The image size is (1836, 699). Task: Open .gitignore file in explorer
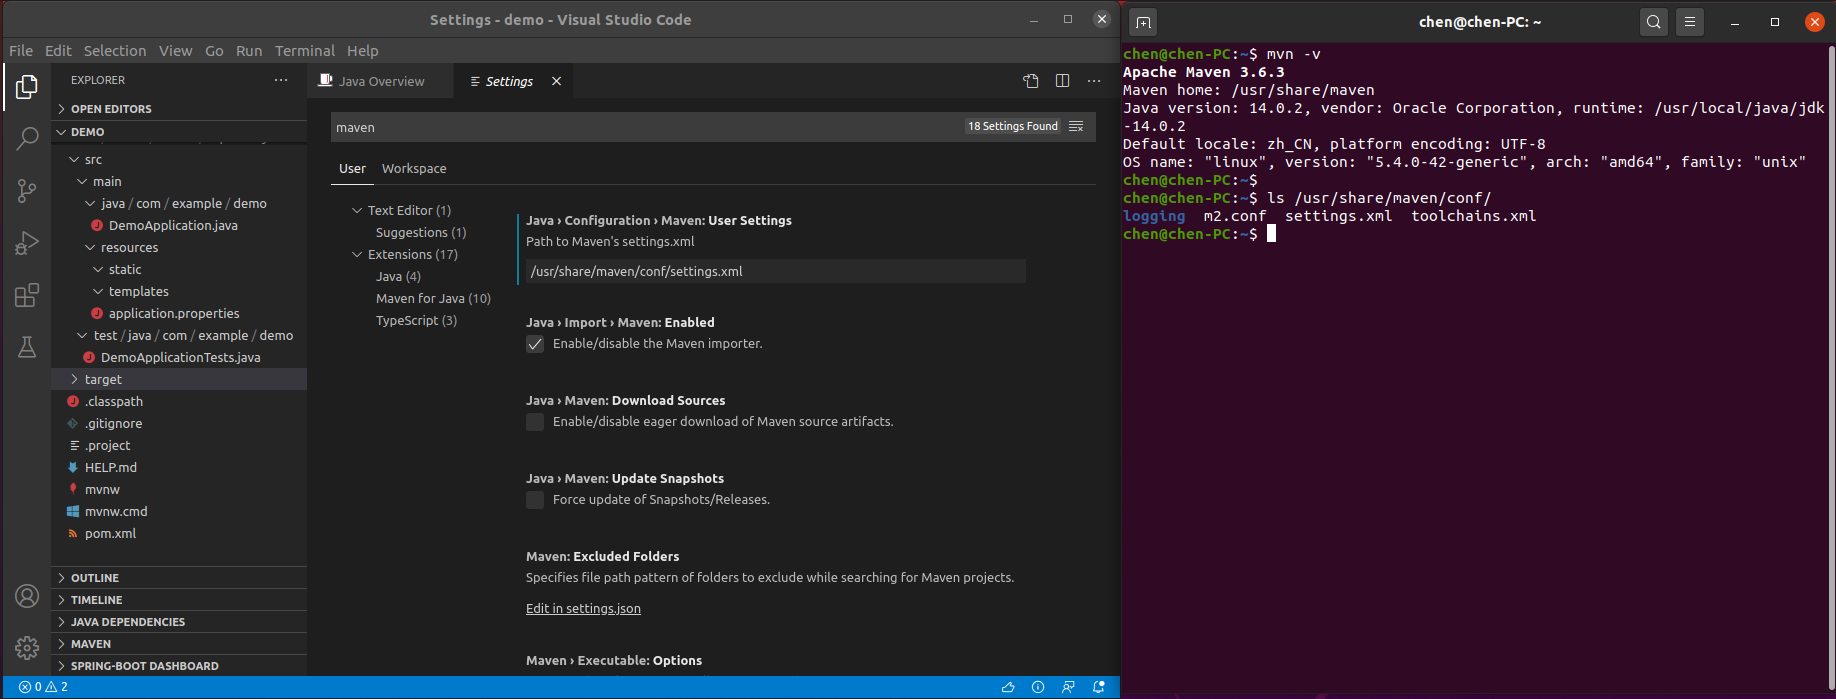113,423
